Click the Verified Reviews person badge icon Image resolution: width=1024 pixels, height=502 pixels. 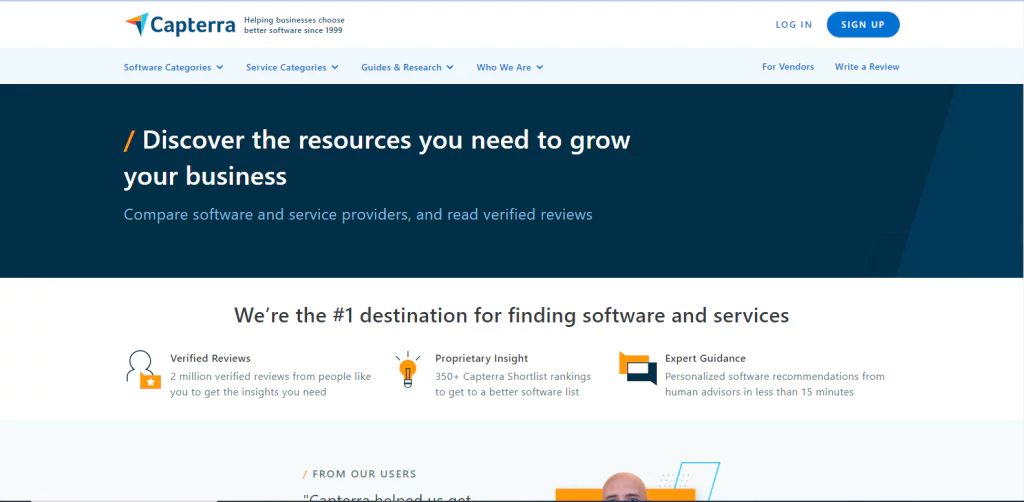143,370
